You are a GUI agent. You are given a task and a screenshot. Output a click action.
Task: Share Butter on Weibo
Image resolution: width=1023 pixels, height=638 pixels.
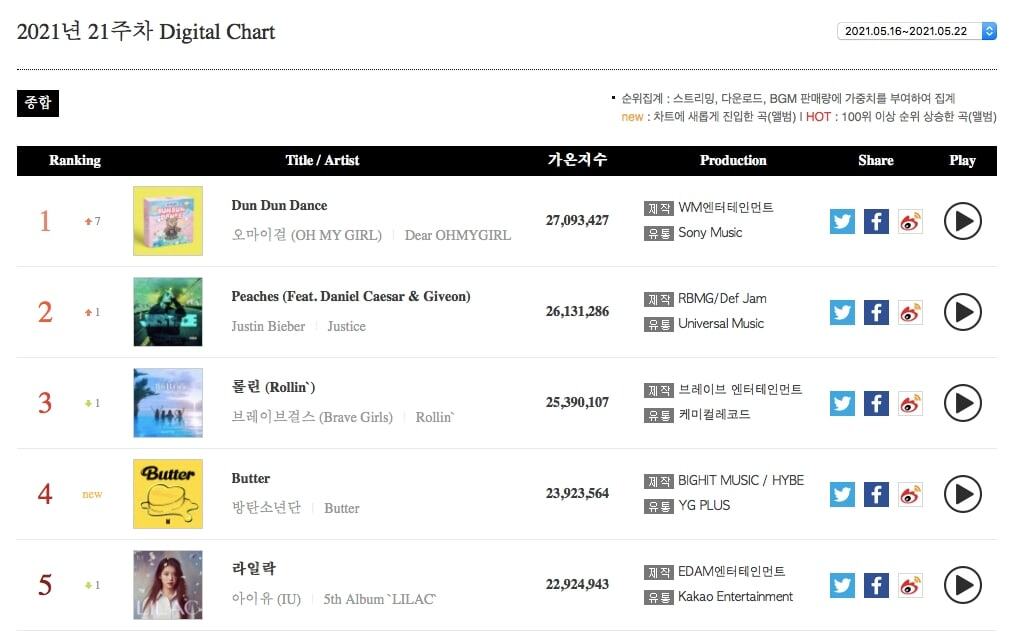pyautogui.click(x=910, y=494)
